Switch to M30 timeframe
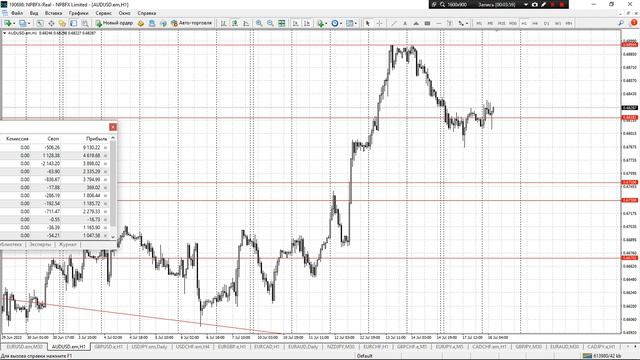 tap(513, 23)
